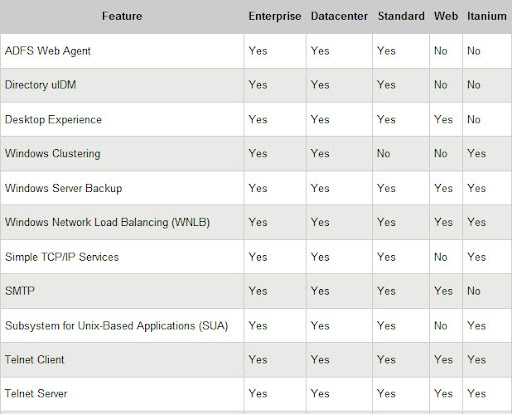
Task: Click the Web 'Yes' cell for Desktop Experience
Action: click(443, 120)
